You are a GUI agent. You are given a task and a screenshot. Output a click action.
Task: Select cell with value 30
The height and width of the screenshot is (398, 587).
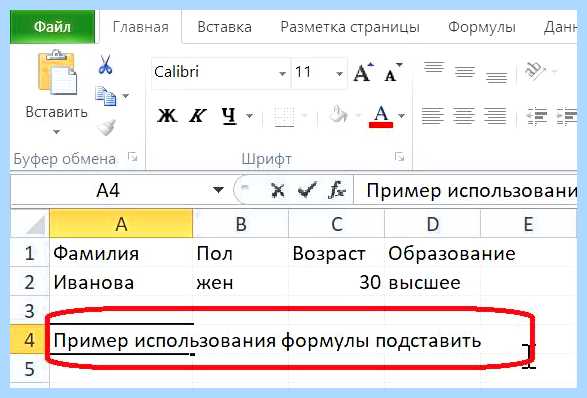coord(337,282)
